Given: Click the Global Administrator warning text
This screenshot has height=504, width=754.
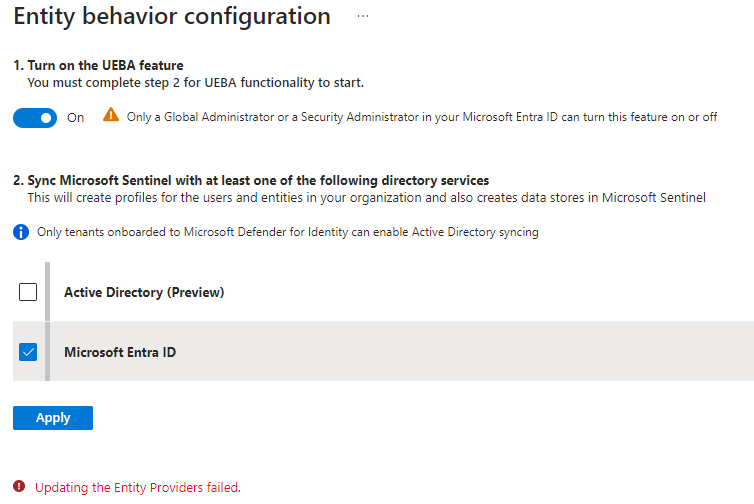Looking at the screenshot, I should point(422,117).
